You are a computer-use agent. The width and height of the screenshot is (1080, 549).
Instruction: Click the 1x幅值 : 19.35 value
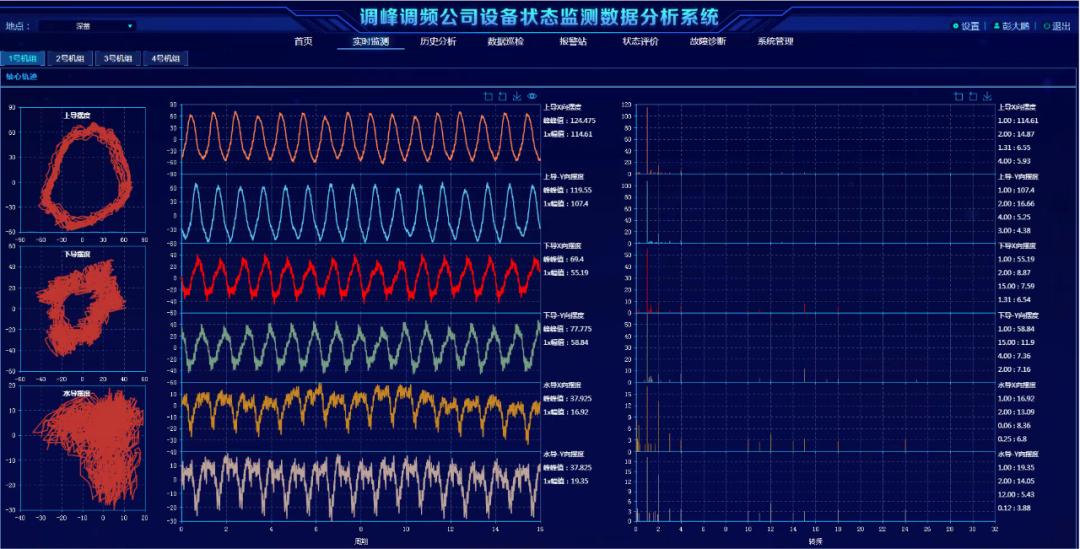pos(566,481)
